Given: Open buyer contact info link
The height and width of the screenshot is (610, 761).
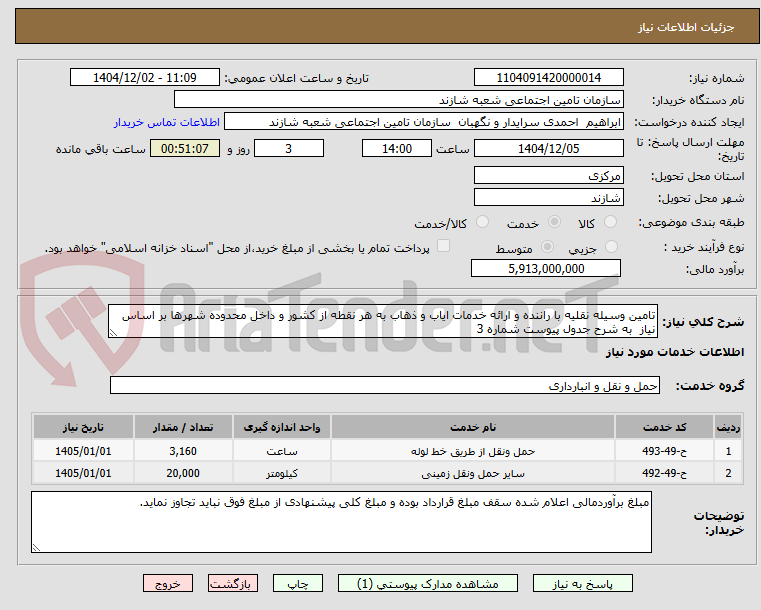Looking at the screenshot, I should [x=167, y=122].
